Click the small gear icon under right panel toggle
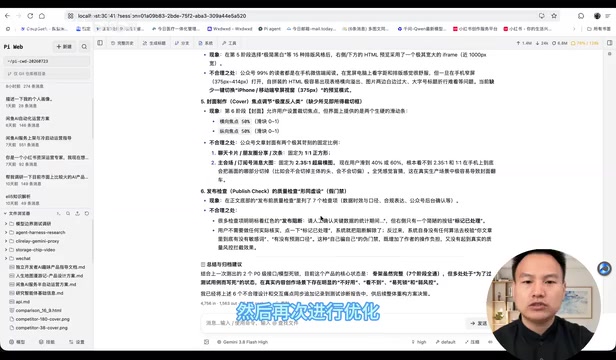 [610, 54]
